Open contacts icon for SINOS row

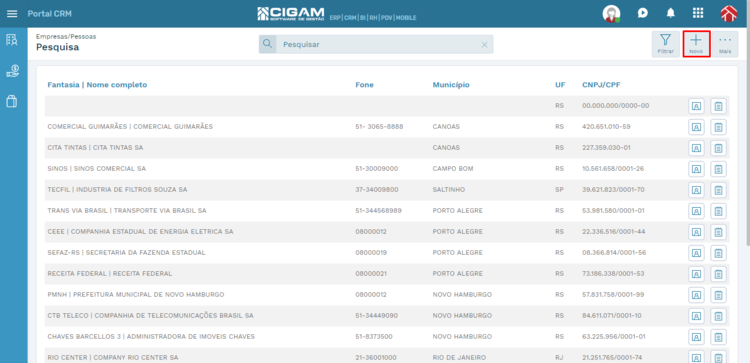pyautogui.click(x=696, y=169)
